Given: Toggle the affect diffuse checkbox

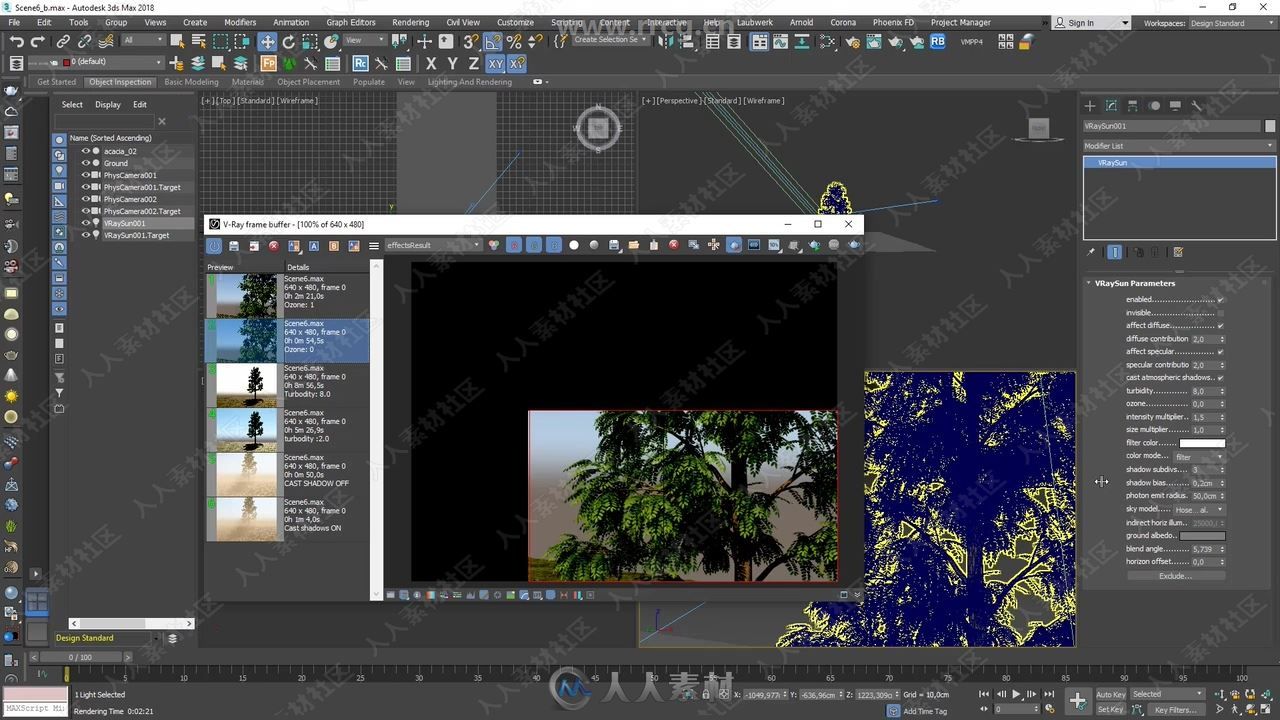Looking at the screenshot, I should (x=1220, y=326).
